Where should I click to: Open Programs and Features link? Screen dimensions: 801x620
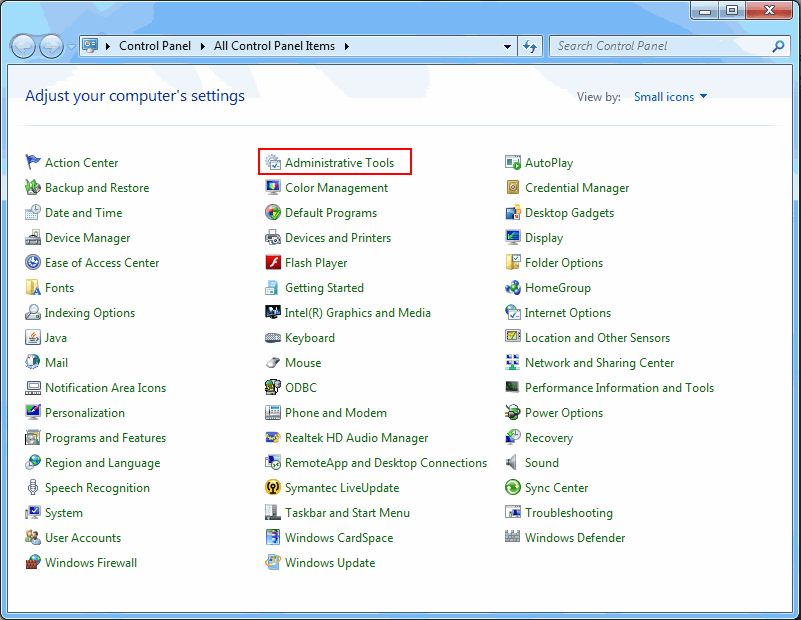(x=105, y=438)
